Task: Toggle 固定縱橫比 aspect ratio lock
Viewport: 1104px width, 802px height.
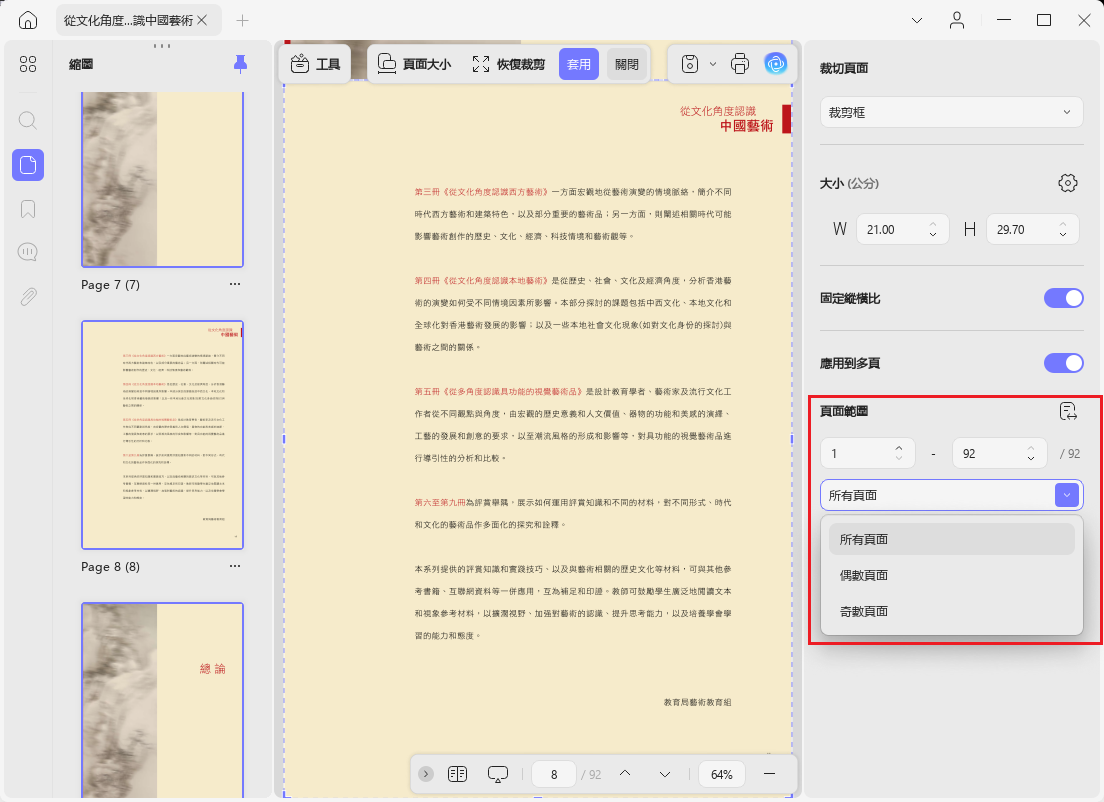Action: (1064, 299)
